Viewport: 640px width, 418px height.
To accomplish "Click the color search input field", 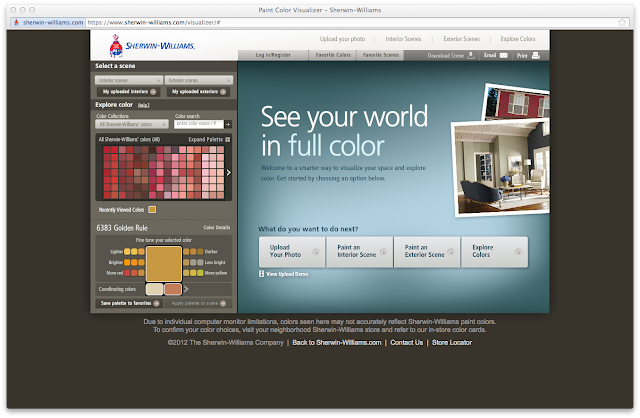I will (x=199, y=124).
